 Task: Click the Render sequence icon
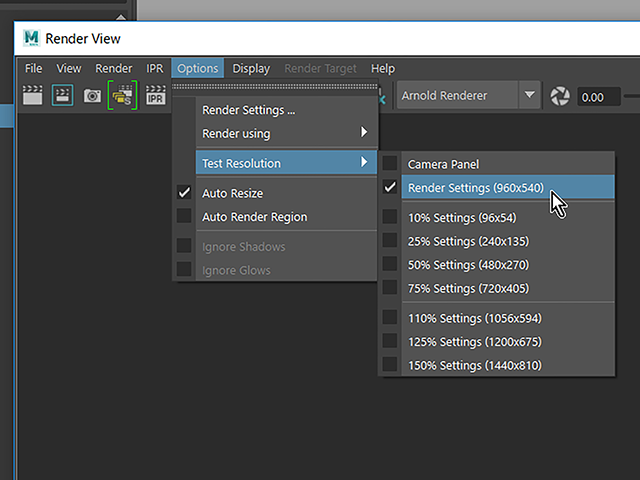click(122, 95)
